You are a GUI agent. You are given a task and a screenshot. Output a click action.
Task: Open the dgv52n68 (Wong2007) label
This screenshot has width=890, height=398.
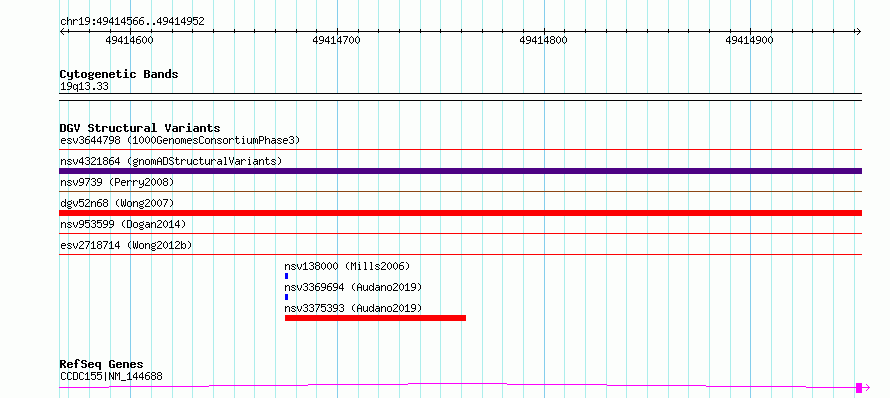117,203
